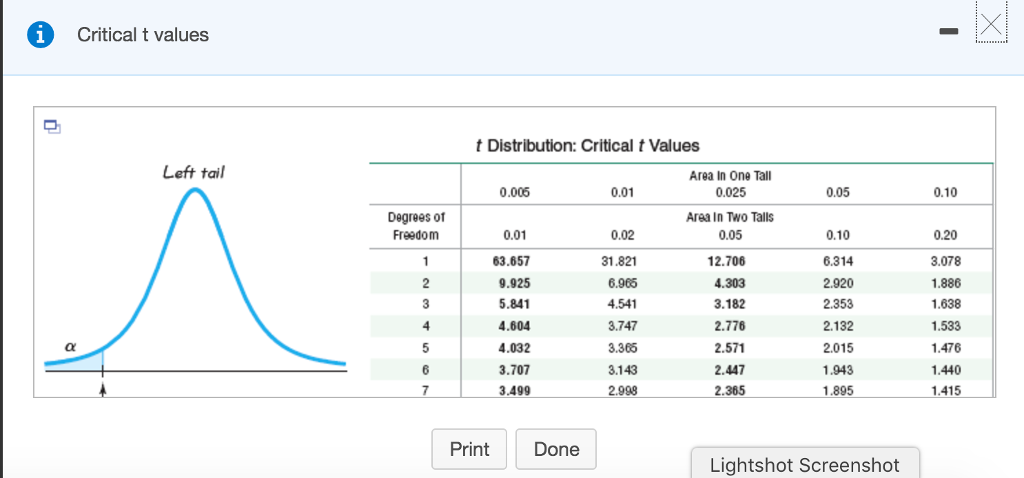Click the 0.20 two-tails column header
The width and height of the screenshot is (1024, 478).
click(x=945, y=235)
